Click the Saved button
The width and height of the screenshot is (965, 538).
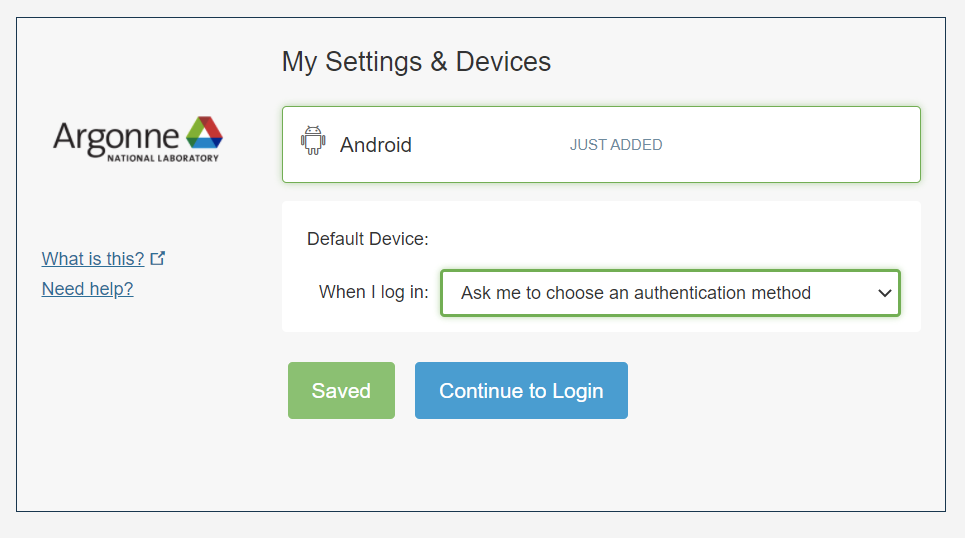coord(342,390)
